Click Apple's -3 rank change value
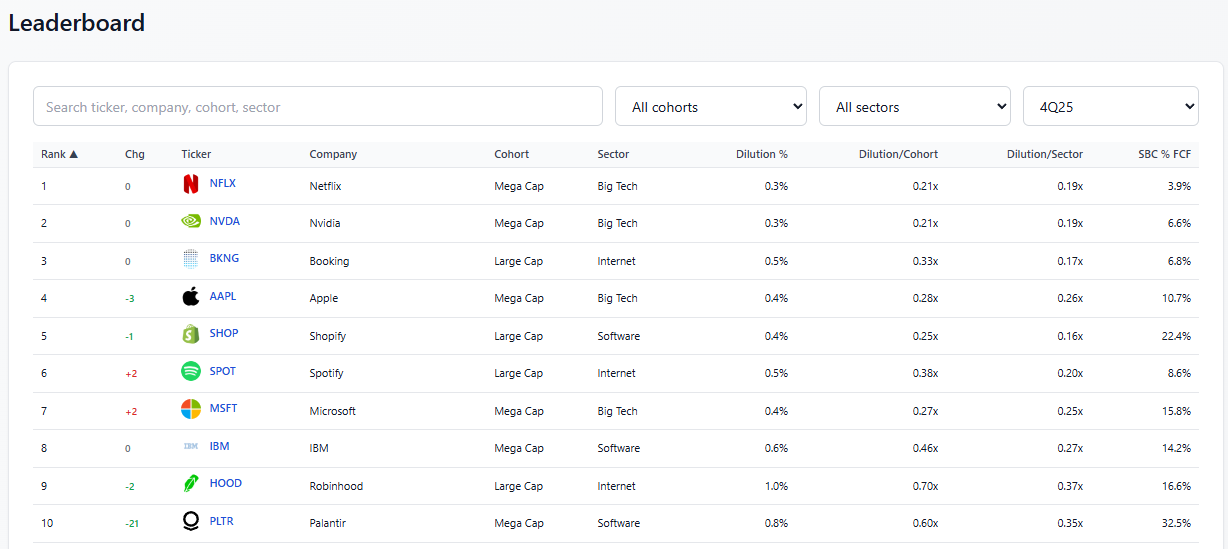 (130, 299)
